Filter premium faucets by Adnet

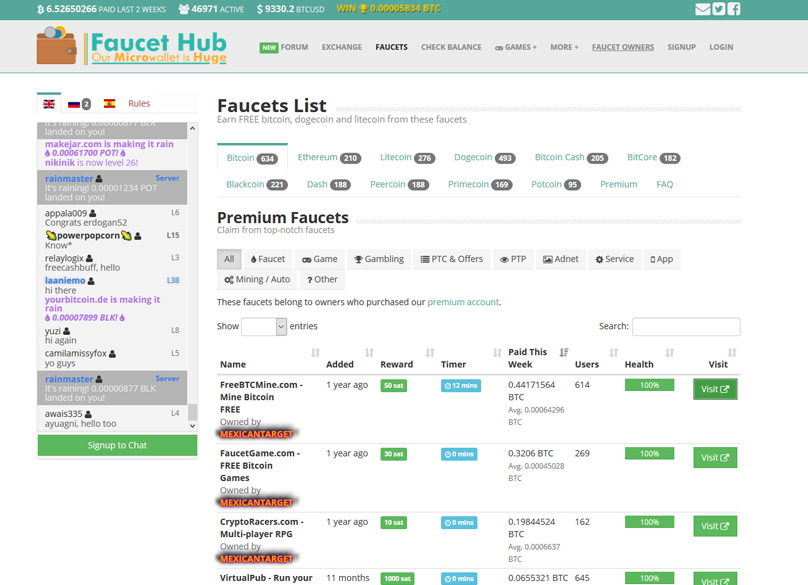561,259
